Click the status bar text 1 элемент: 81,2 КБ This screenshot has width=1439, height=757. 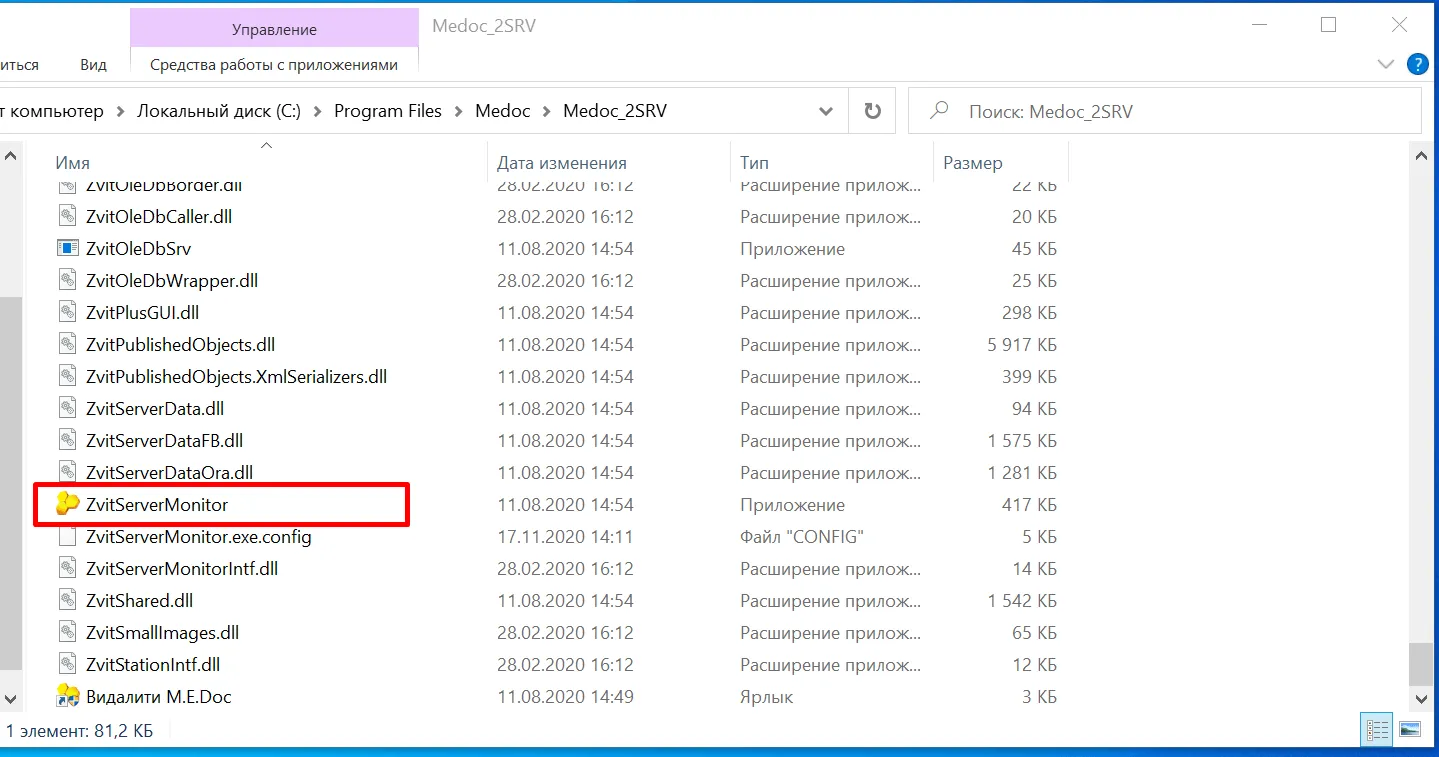click(x=80, y=731)
